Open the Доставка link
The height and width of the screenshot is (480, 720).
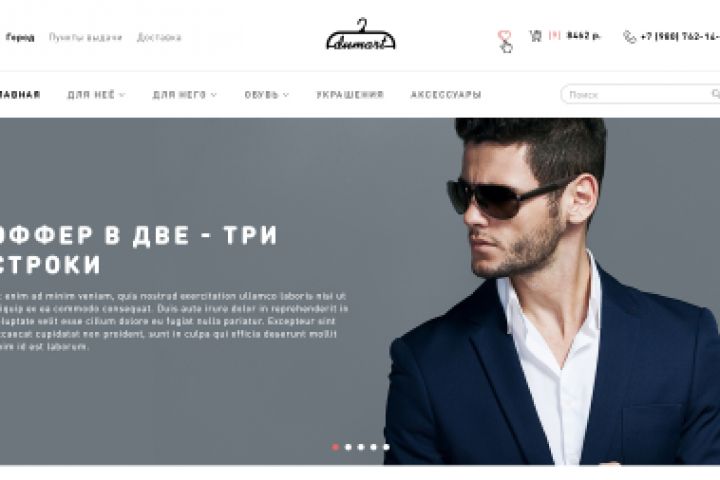click(159, 37)
